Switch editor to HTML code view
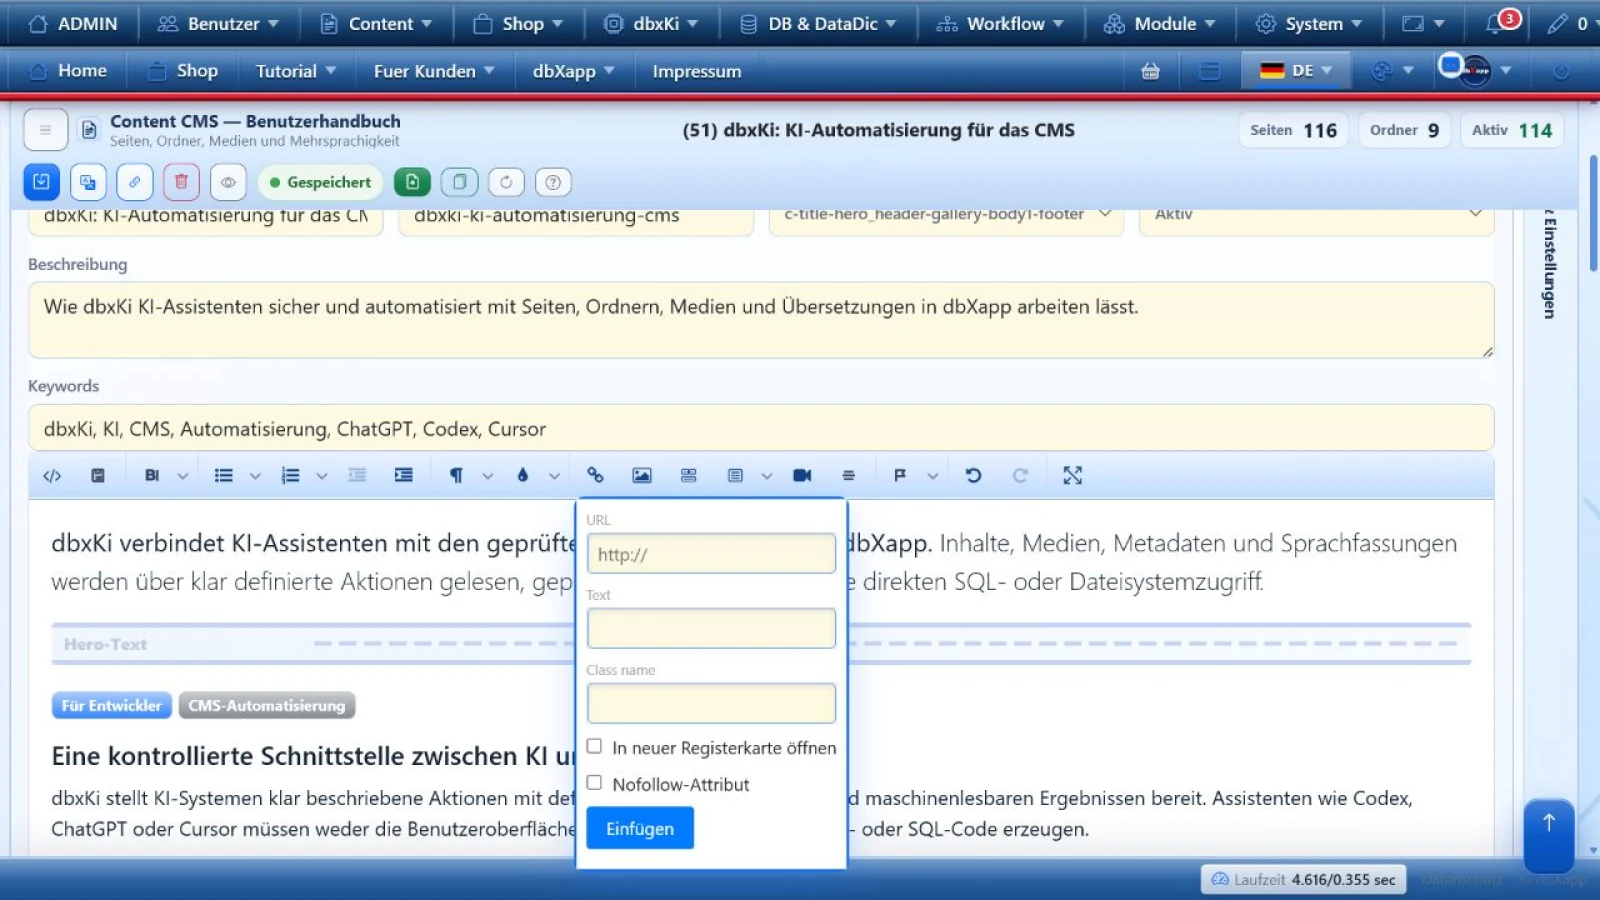Screen dimensions: 1600x900 [52, 476]
